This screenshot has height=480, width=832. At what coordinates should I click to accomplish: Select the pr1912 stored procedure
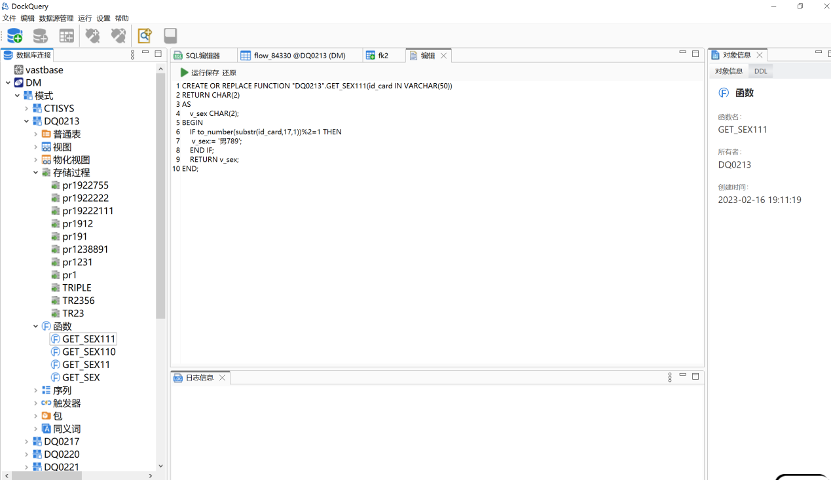77,224
